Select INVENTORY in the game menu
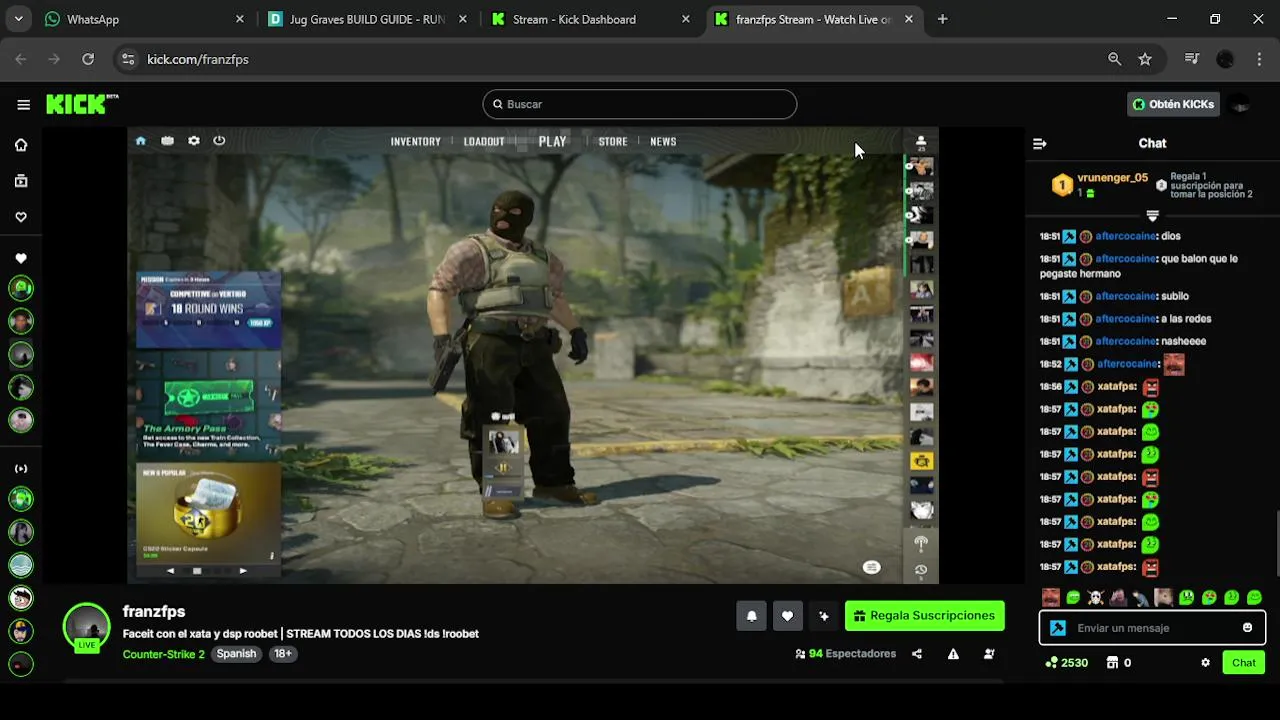 click(x=415, y=142)
